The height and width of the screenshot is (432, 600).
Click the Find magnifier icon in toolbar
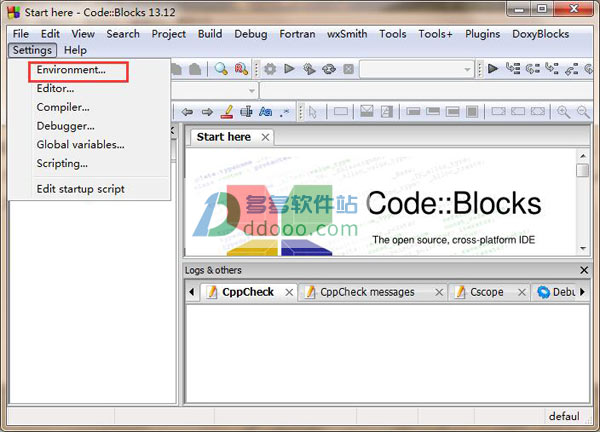[x=221, y=69]
